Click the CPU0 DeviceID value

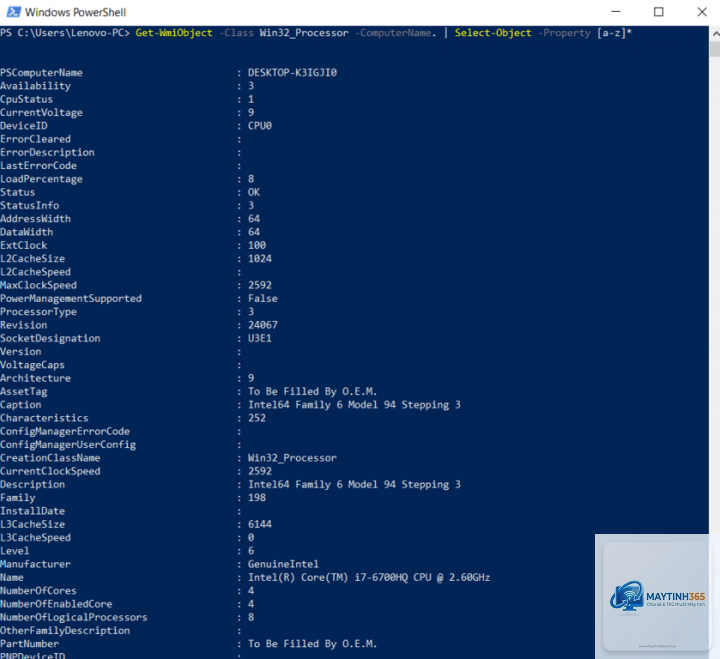click(x=260, y=126)
